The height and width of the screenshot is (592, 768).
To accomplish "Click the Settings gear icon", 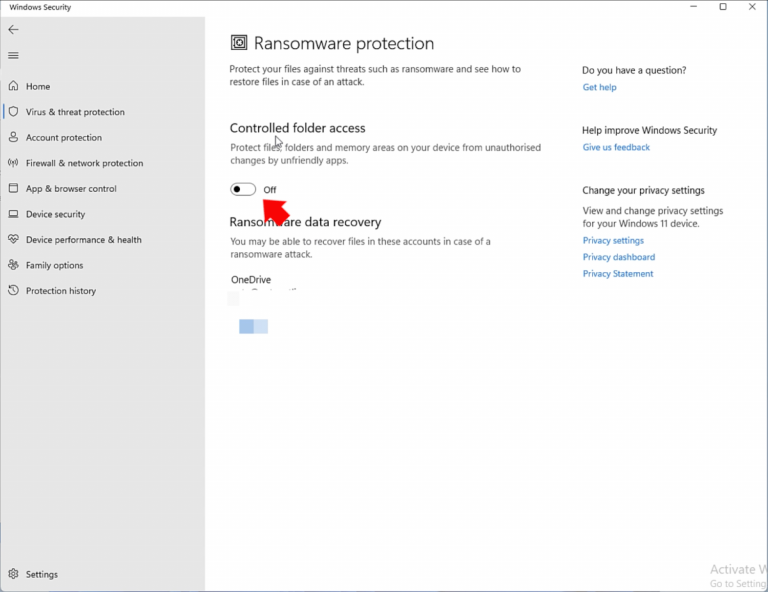I will 14,574.
